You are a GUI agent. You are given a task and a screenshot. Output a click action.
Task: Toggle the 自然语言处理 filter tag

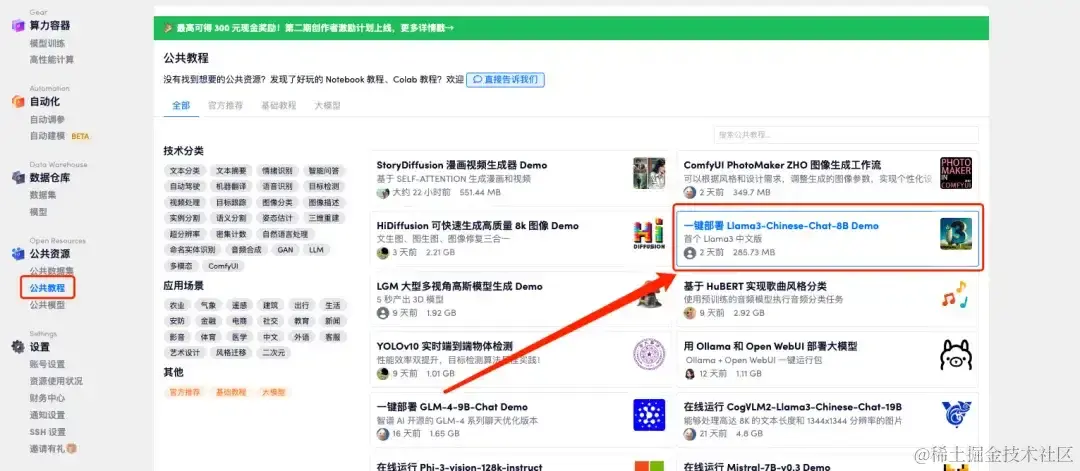coord(284,234)
